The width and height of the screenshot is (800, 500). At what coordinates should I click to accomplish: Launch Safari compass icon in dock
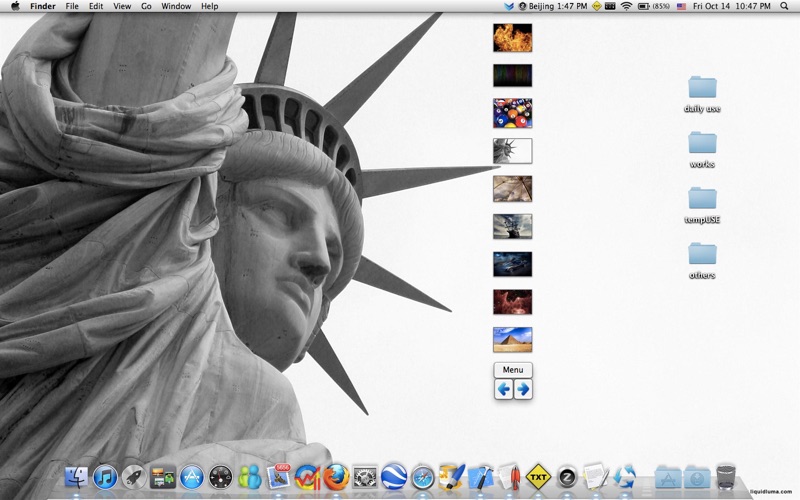tap(423, 478)
